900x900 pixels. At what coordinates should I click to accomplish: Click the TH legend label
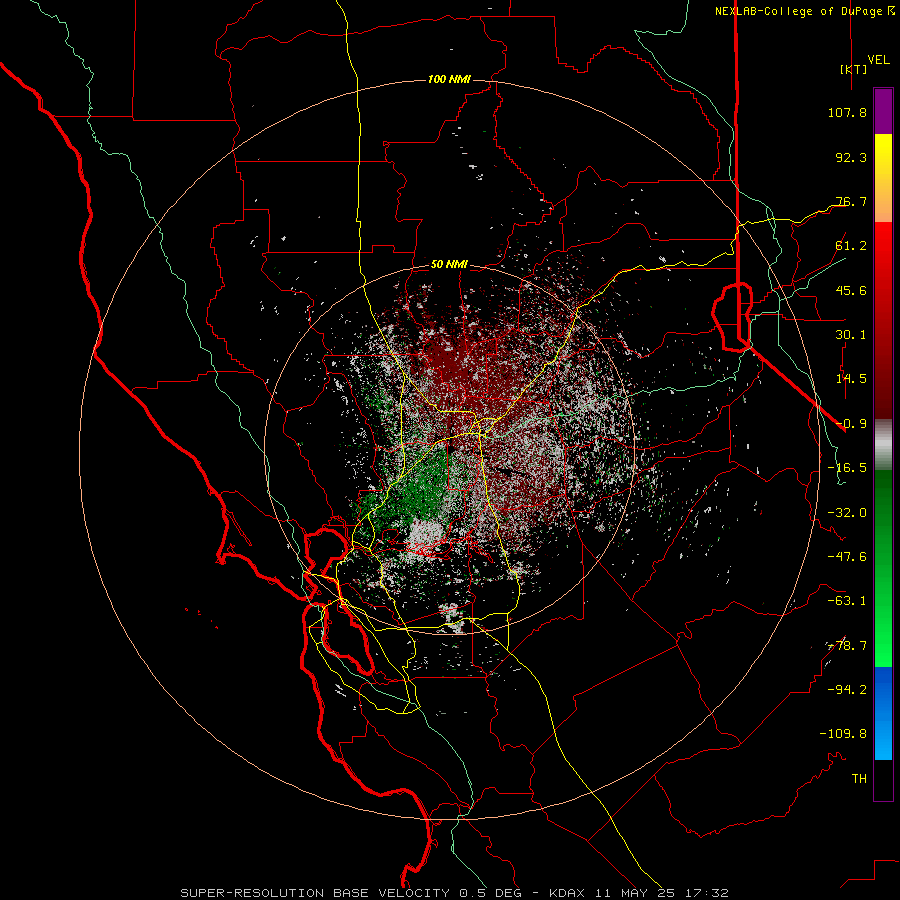(859, 779)
